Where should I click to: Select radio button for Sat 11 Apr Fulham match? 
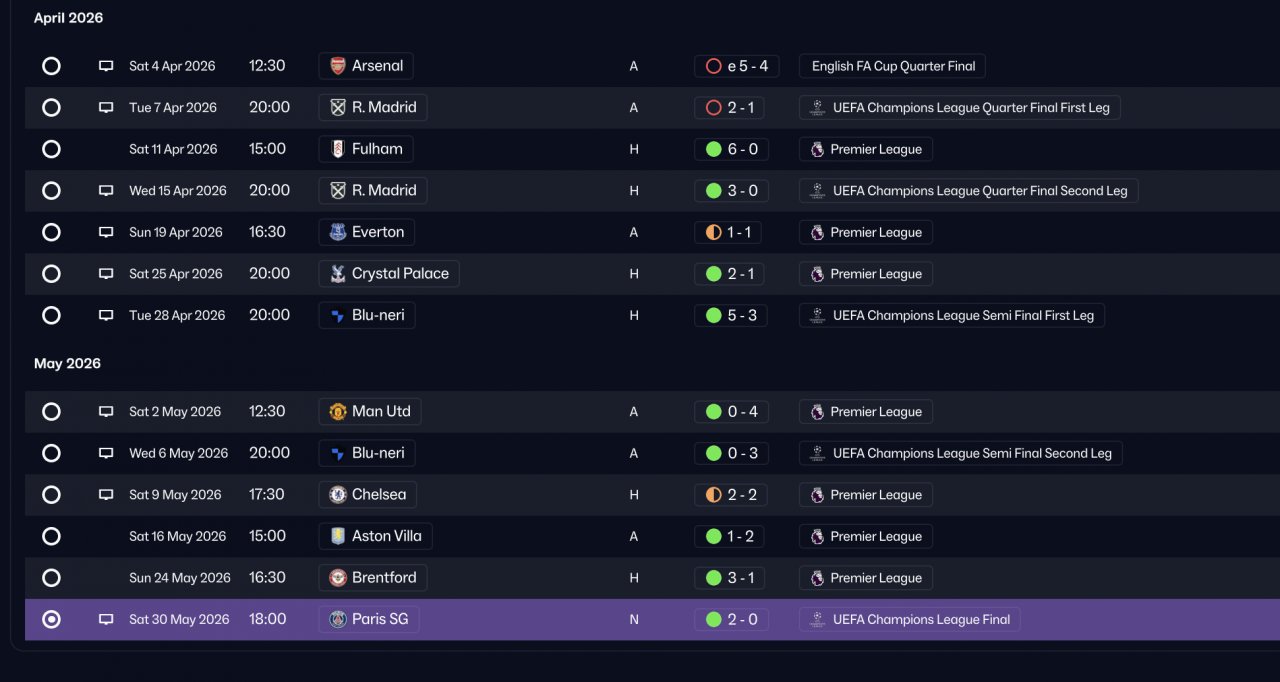tap(51, 149)
